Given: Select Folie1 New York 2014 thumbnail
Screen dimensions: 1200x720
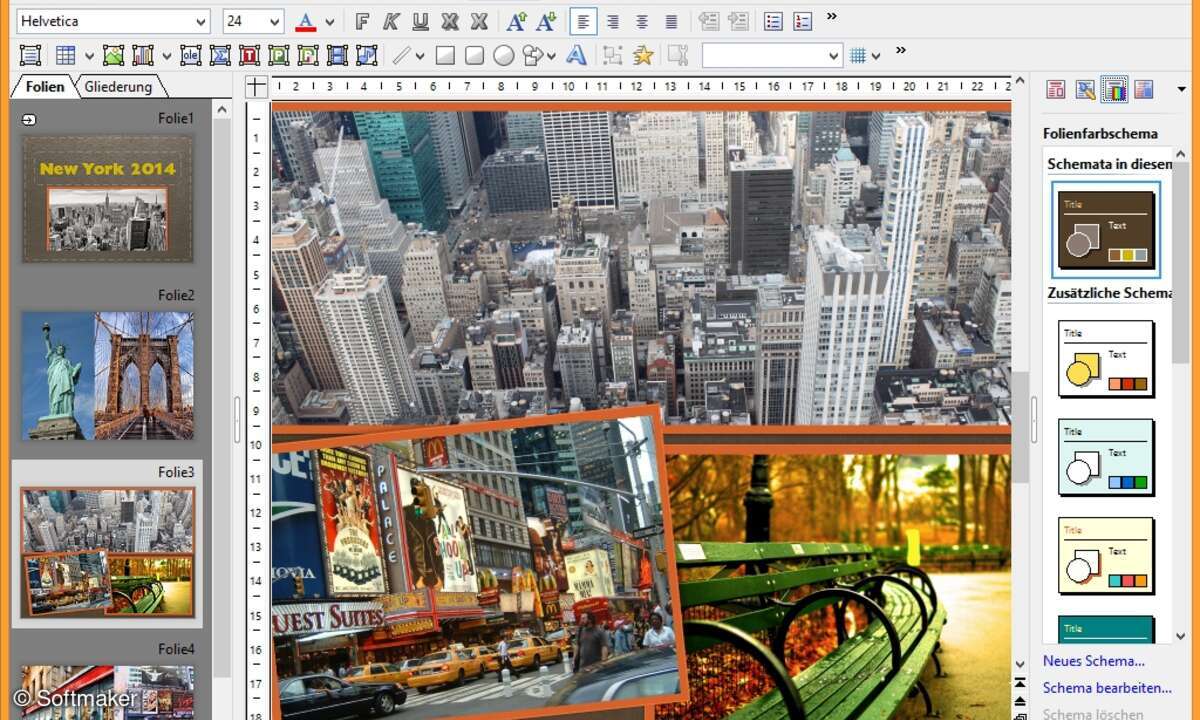Looking at the screenshot, I should (x=108, y=198).
